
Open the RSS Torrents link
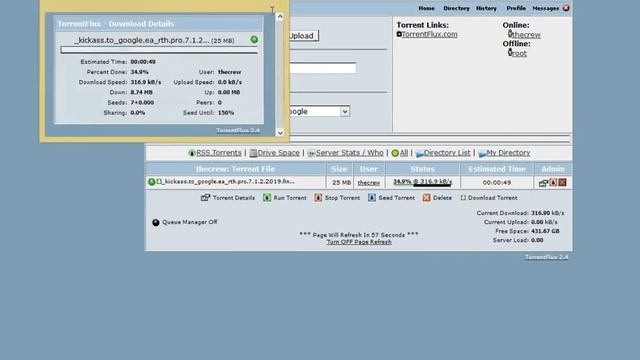click(x=219, y=153)
